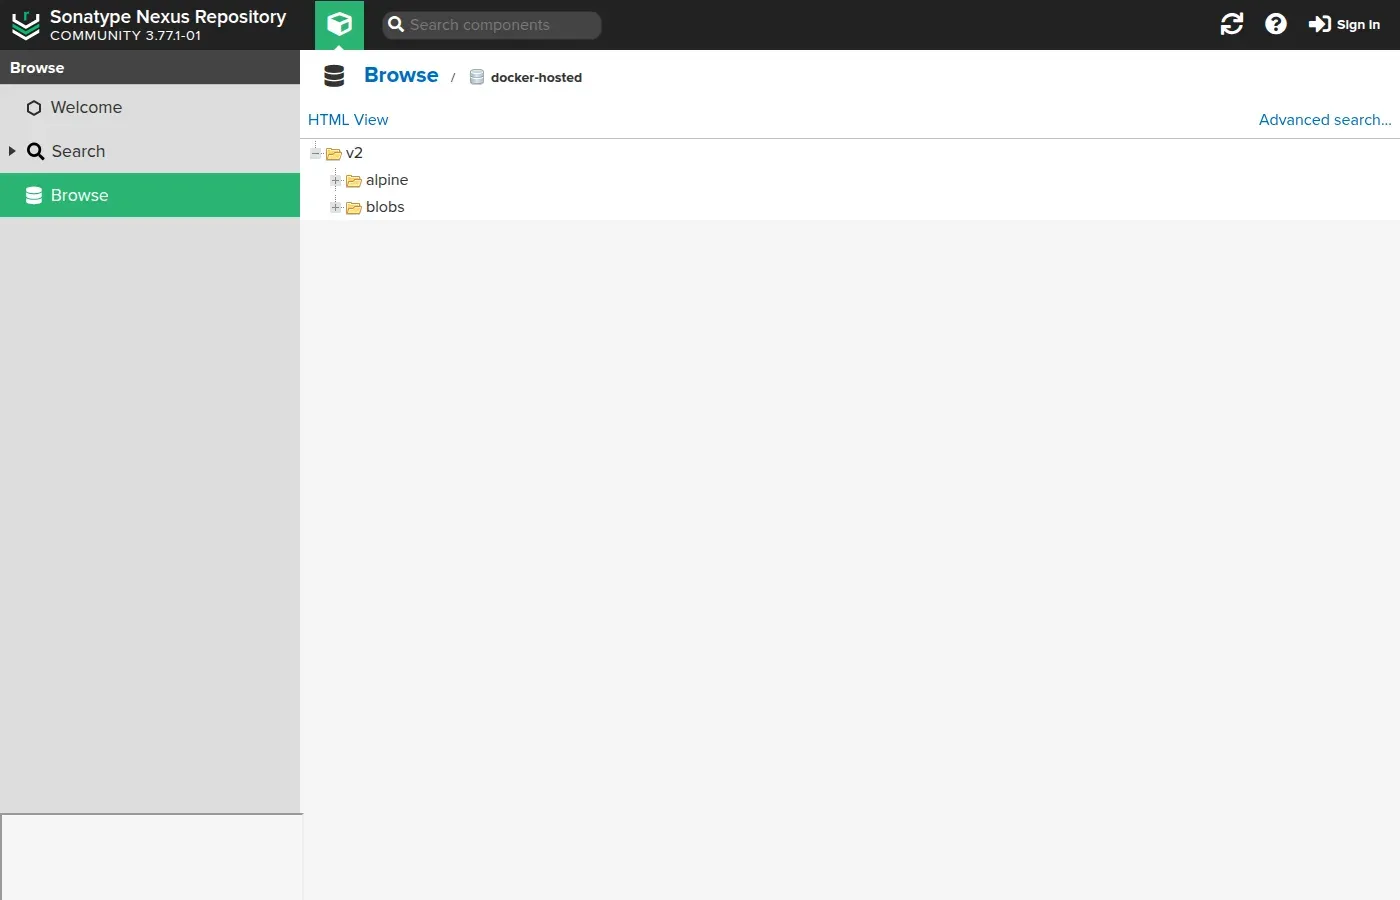
Task: Click the alpine folder icon
Action: tap(354, 181)
